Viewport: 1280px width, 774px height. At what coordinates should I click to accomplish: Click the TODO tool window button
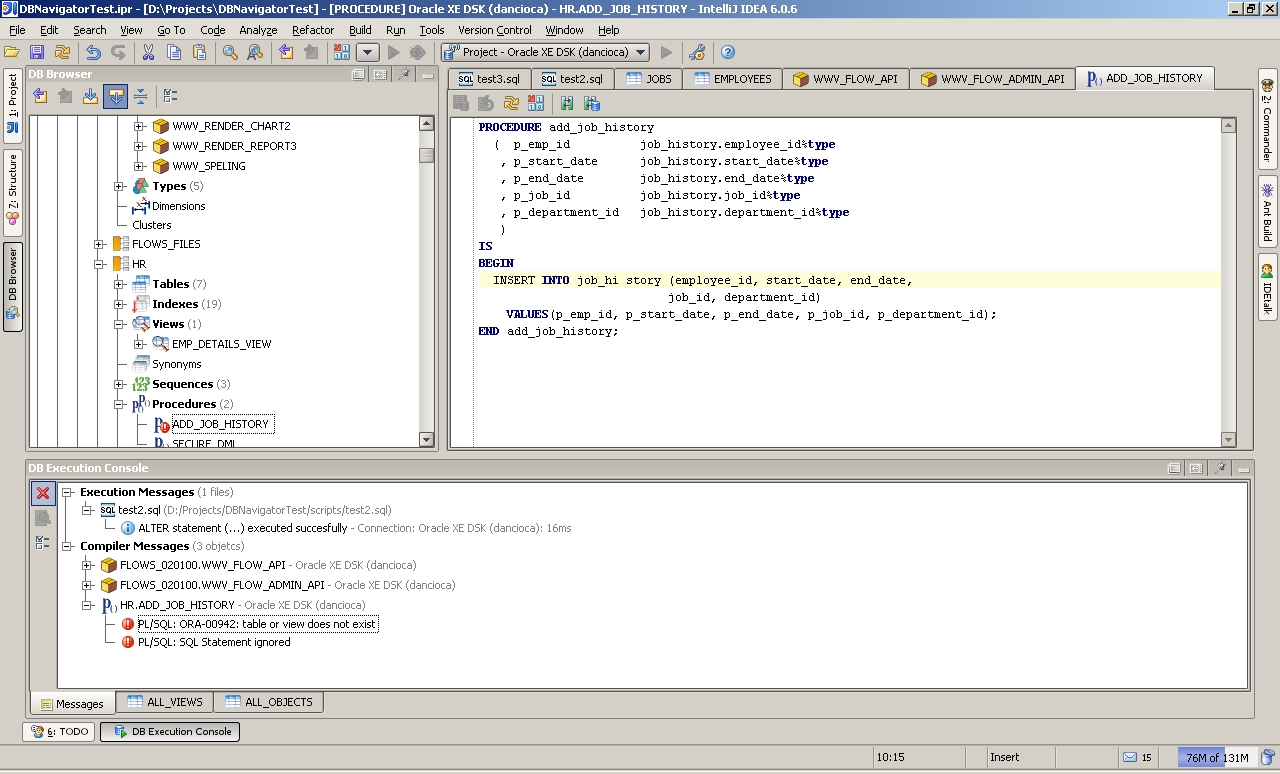click(60, 732)
